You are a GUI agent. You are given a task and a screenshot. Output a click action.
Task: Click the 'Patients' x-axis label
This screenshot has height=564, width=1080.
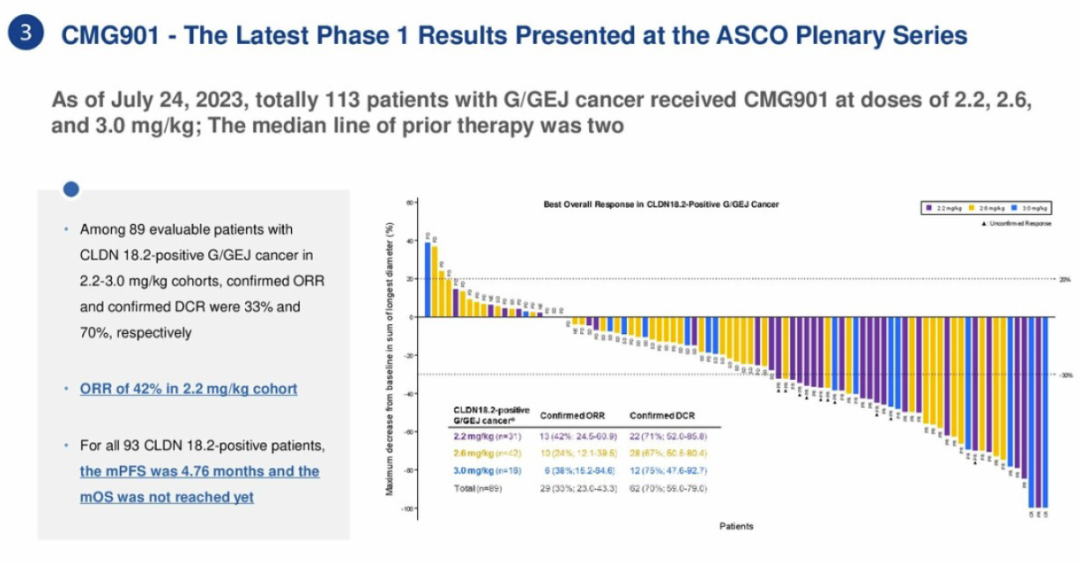(737, 526)
